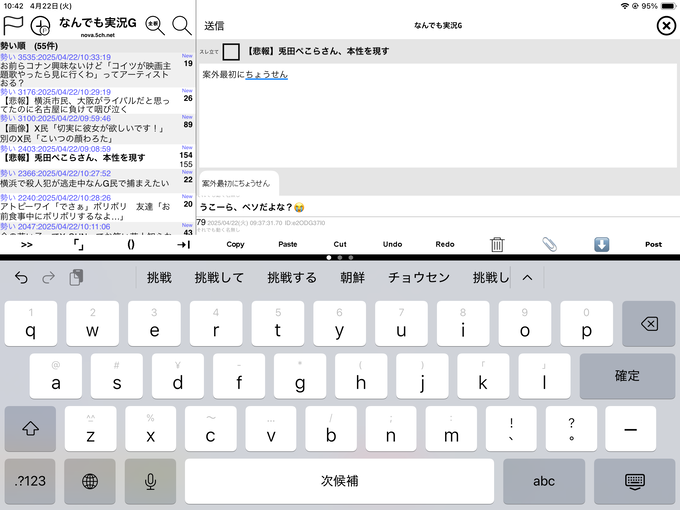This screenshot has height=510, width=680.
Task: Open the thread 横浜市民、大阪がライバル
Action: click(97, 101)
